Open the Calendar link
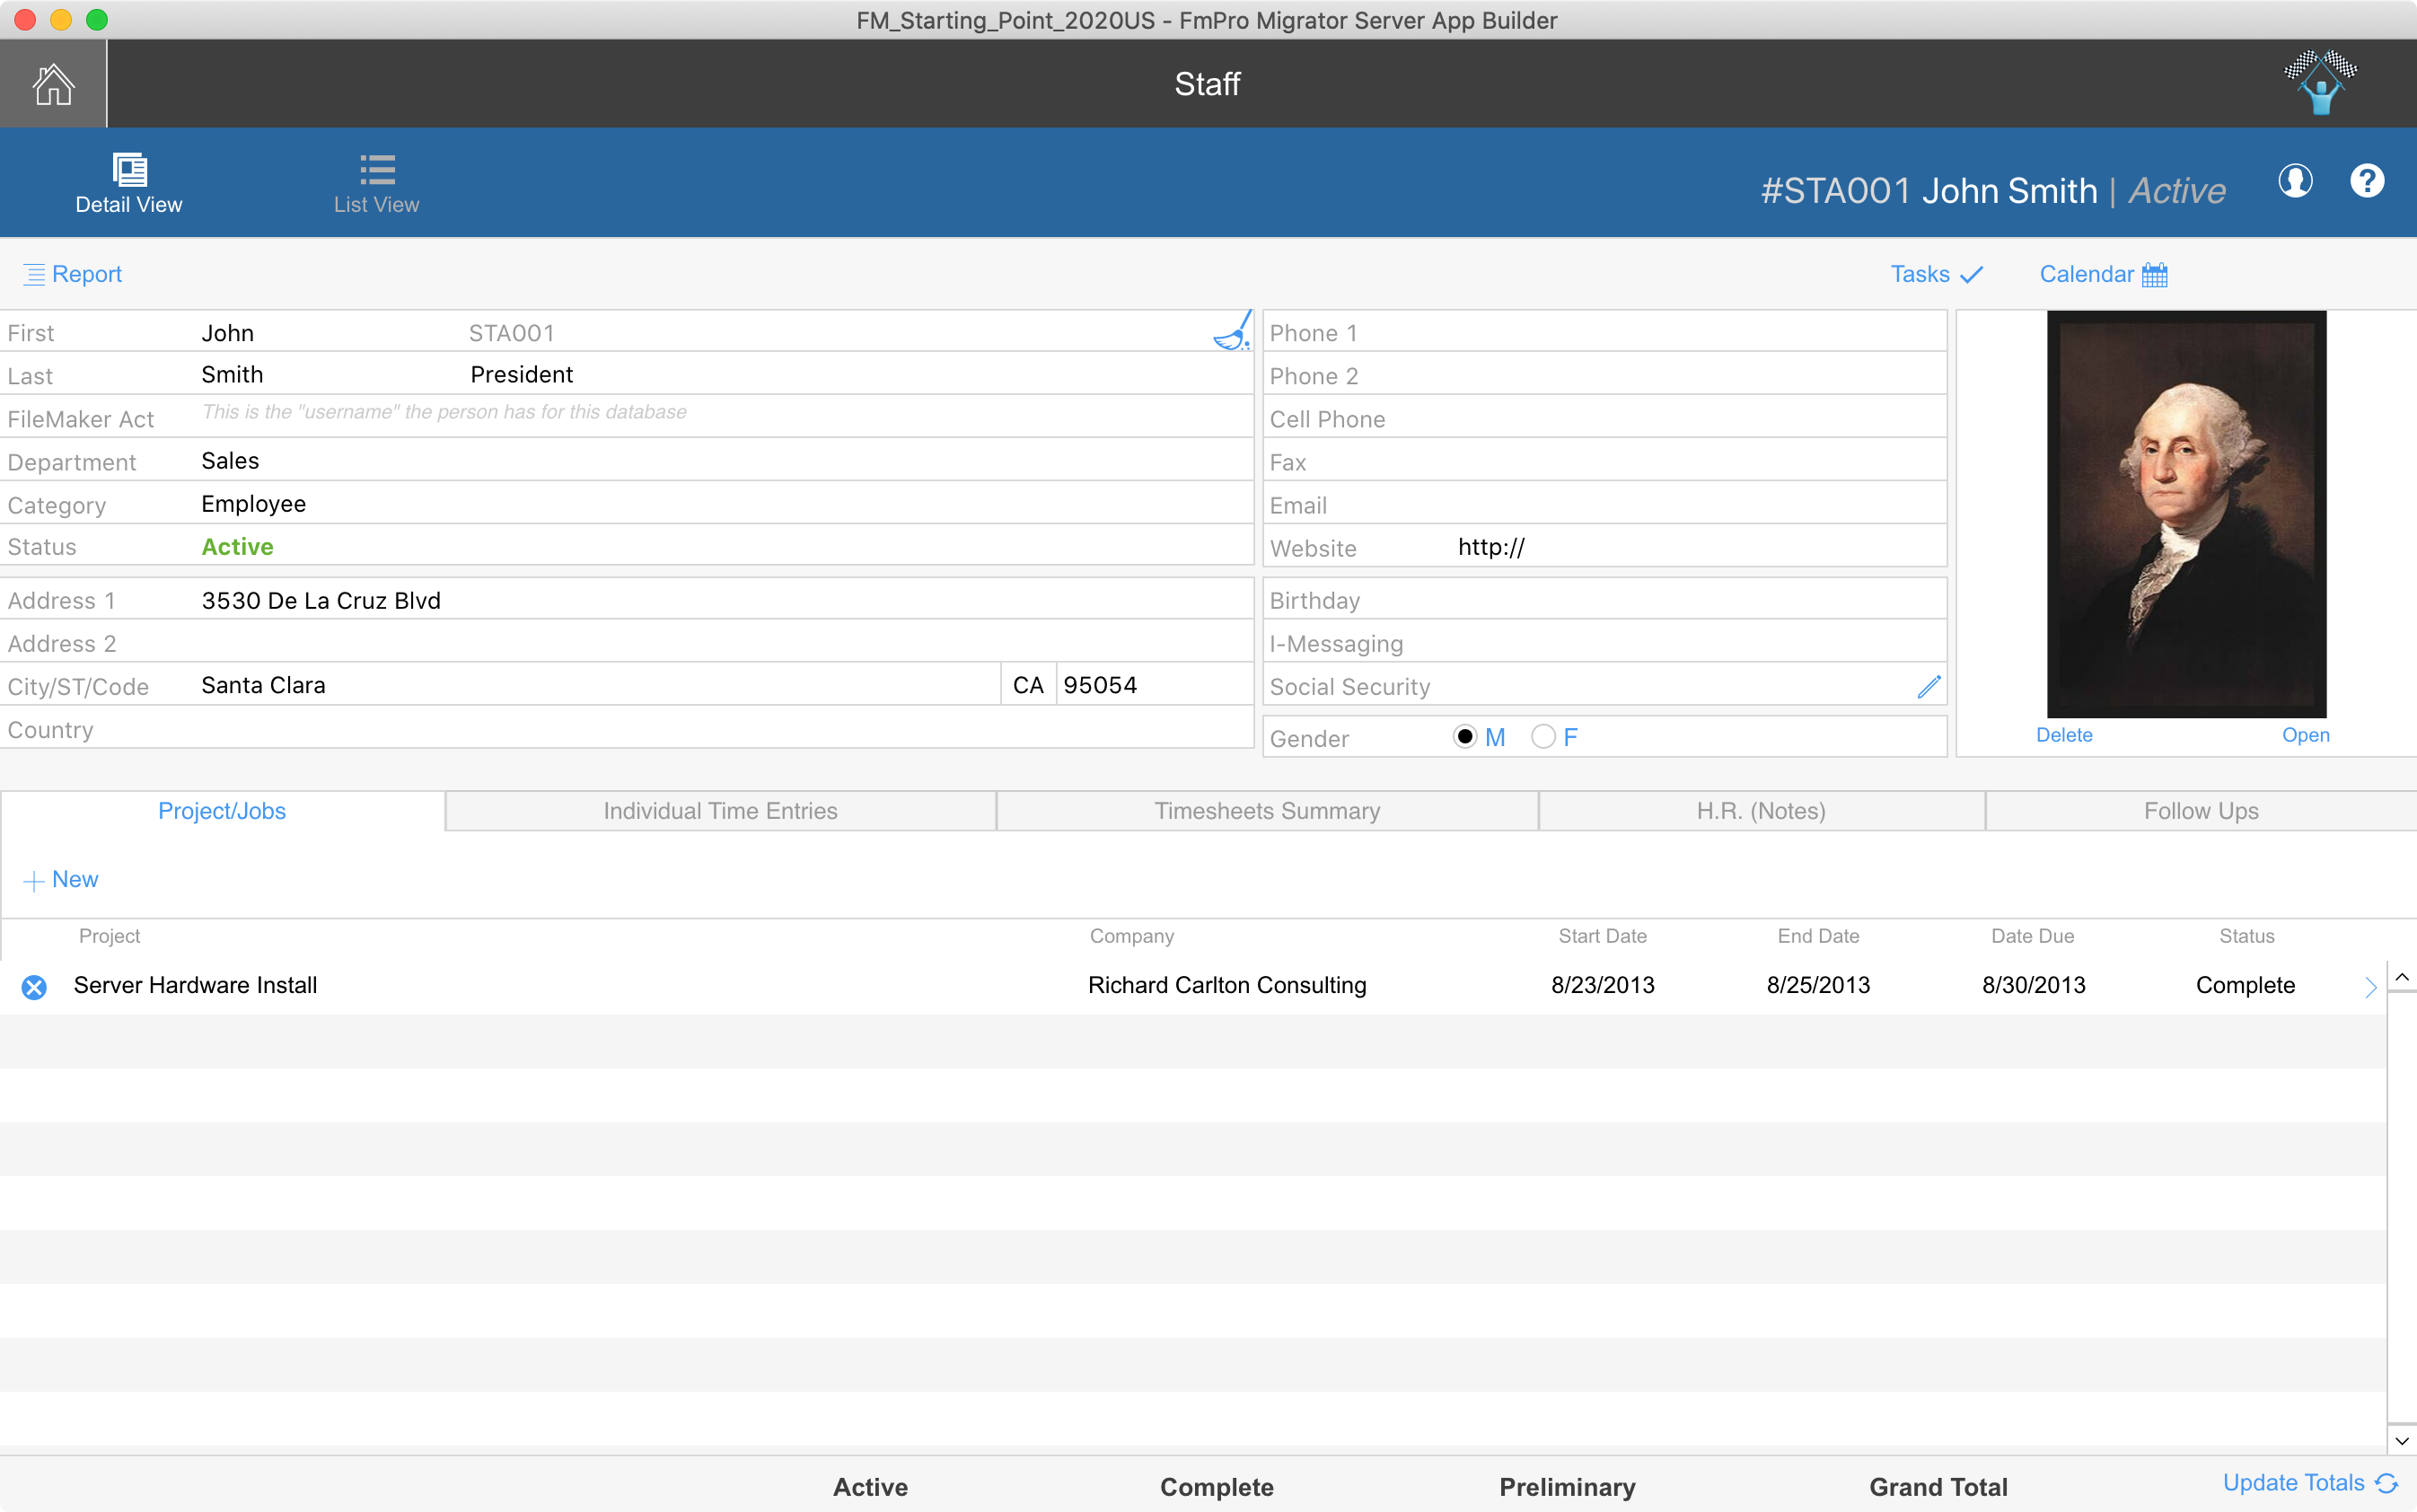2417x1512 pixels. tap(2103, 274)
